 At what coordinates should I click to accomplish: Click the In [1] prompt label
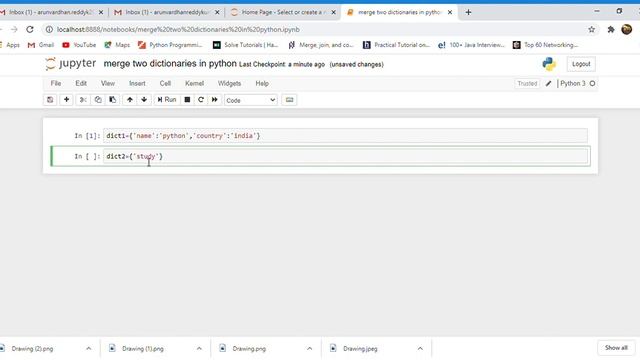coord(87,136)
